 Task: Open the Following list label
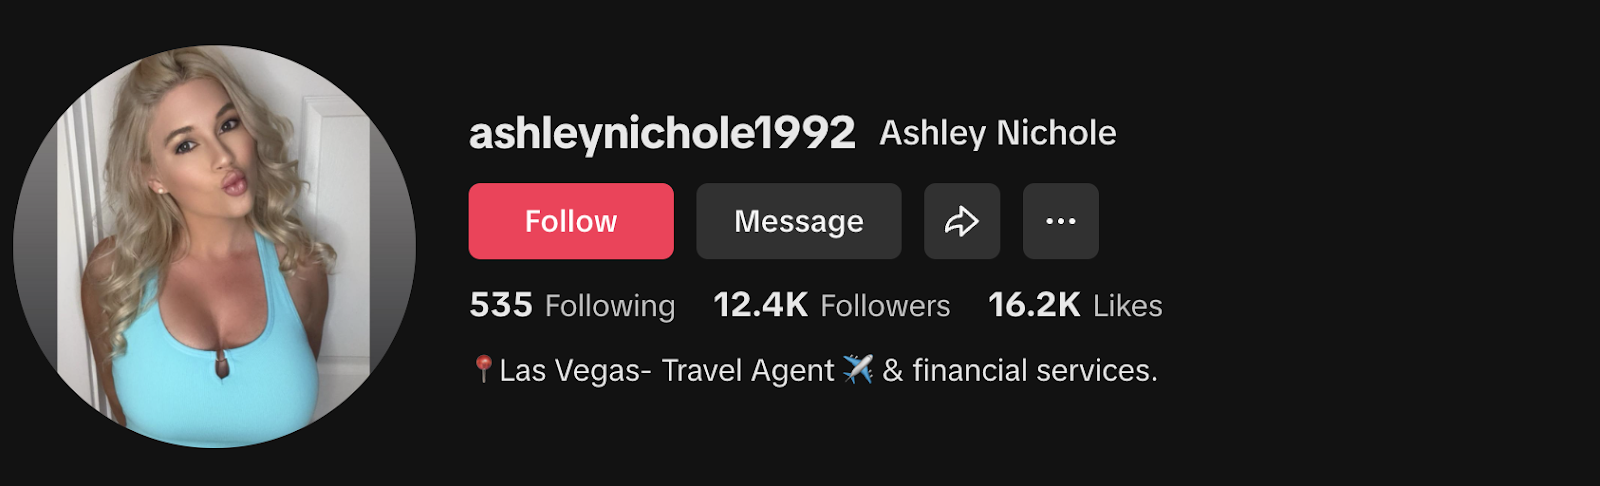click(610, 306)
